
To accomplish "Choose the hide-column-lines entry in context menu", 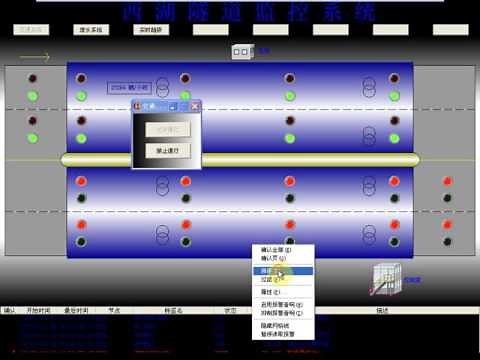I will (x=283, y=326).
